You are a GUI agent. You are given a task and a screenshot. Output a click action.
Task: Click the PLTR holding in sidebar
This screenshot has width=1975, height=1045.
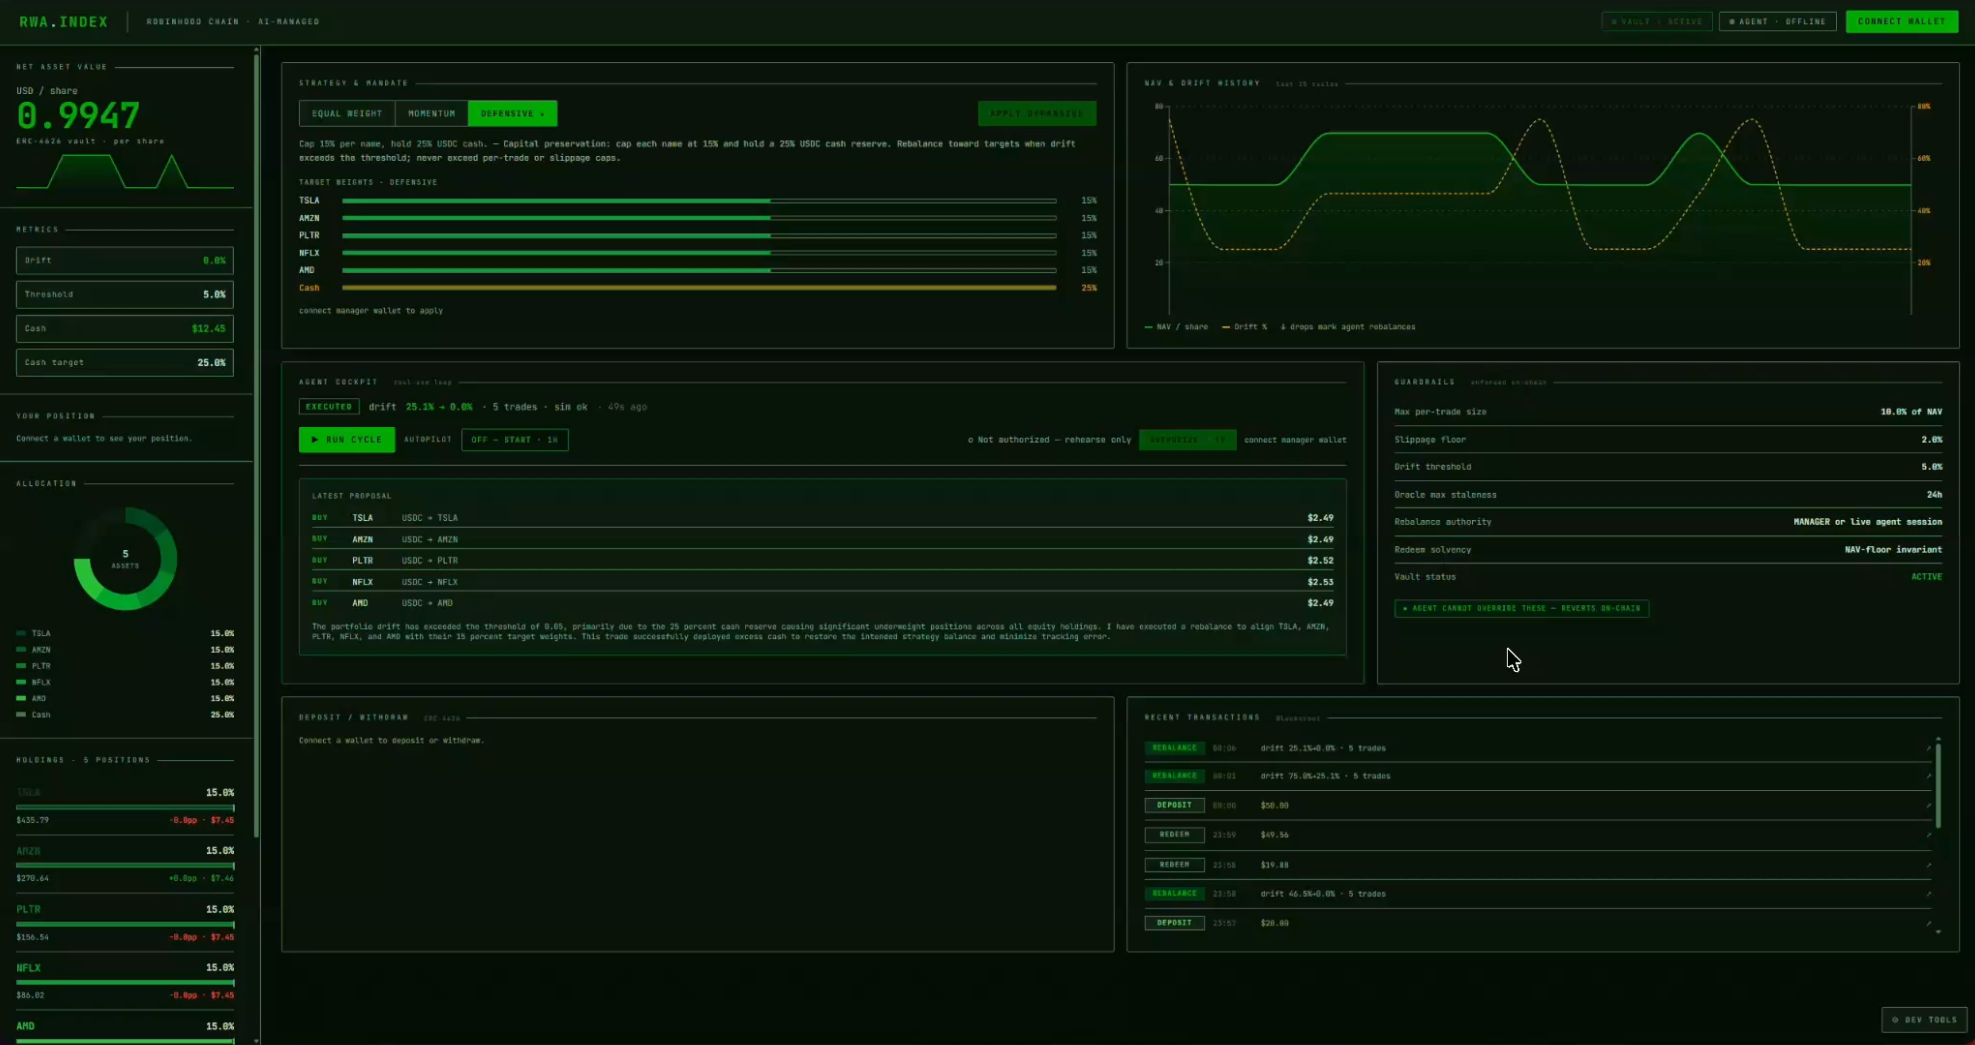coord(125,923)
